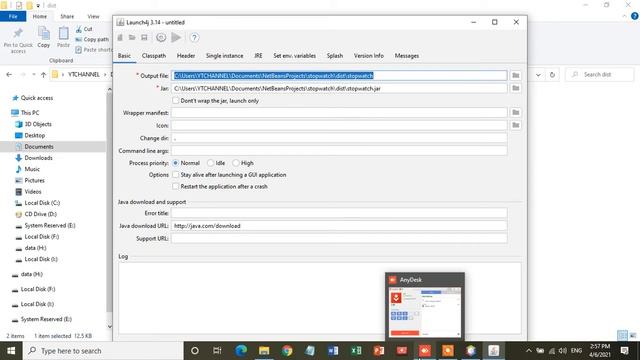Image resolution: width=640 pixels, height=360 pixels.
Task: Select Documents in Explorer navigation pane
Action: click(x=39, y=147)
